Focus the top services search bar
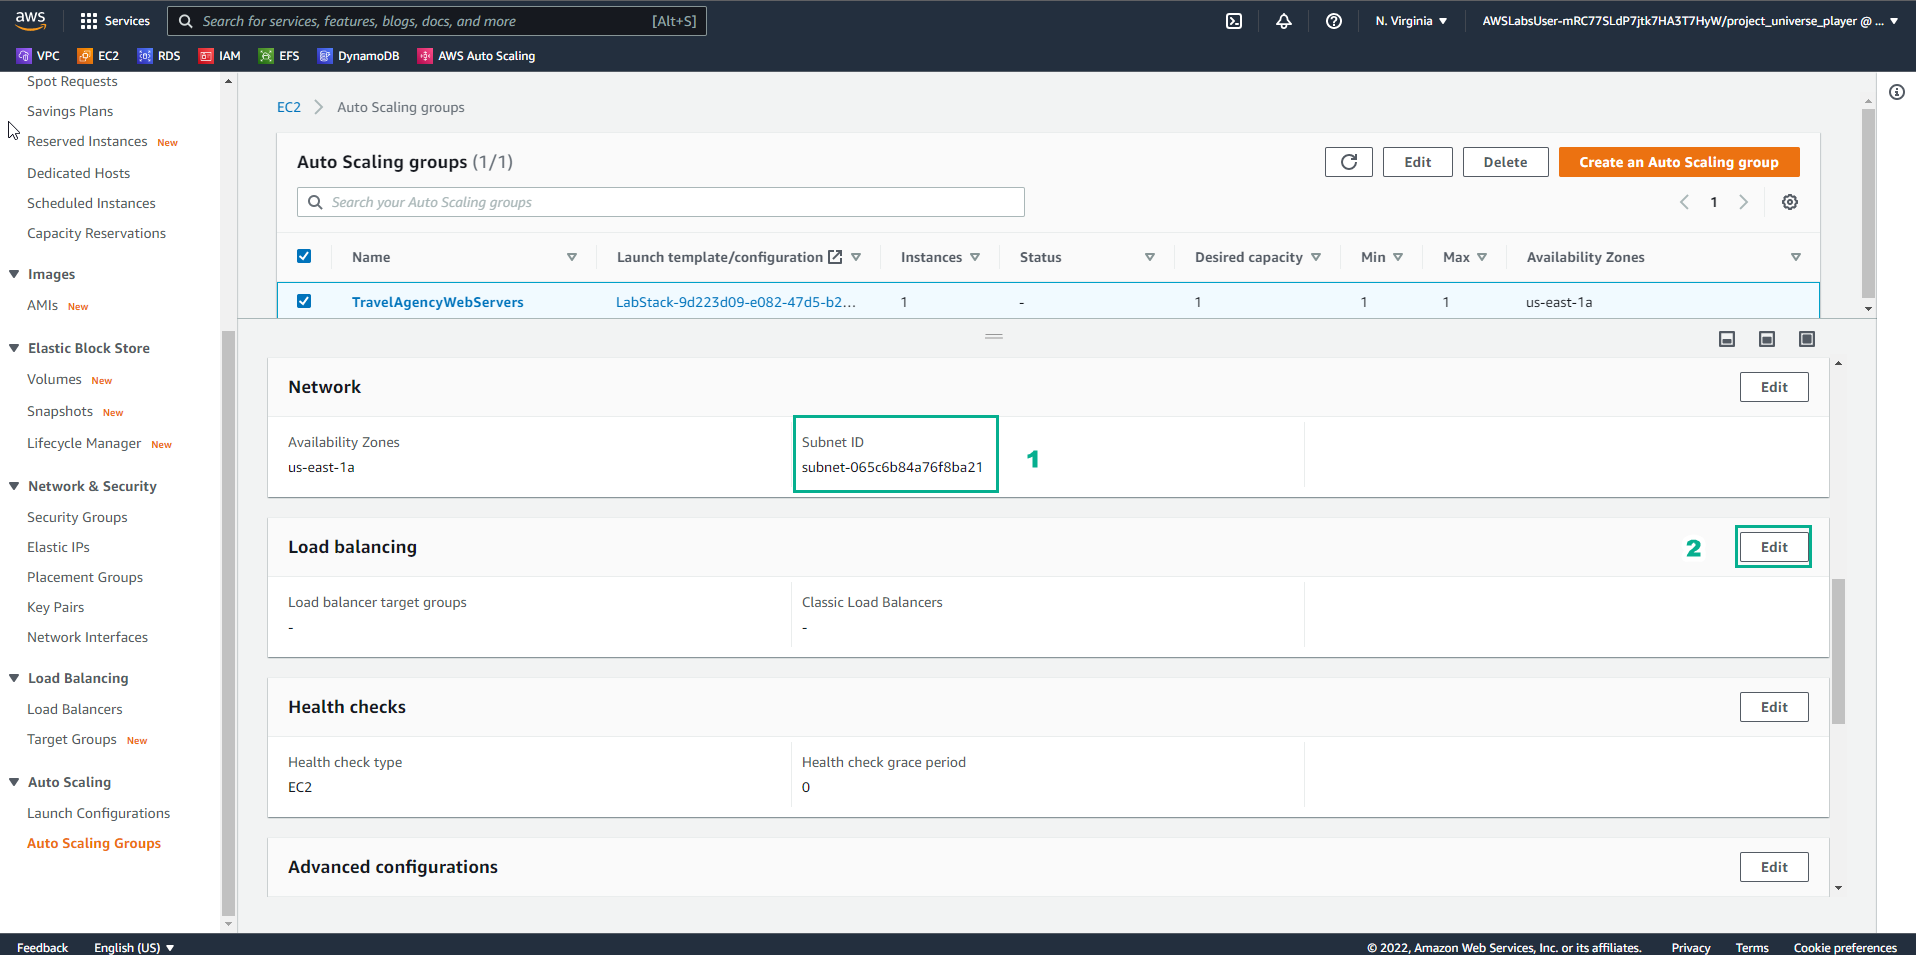1916x955 pixels. pyautogui.click(x=437, y=21)
